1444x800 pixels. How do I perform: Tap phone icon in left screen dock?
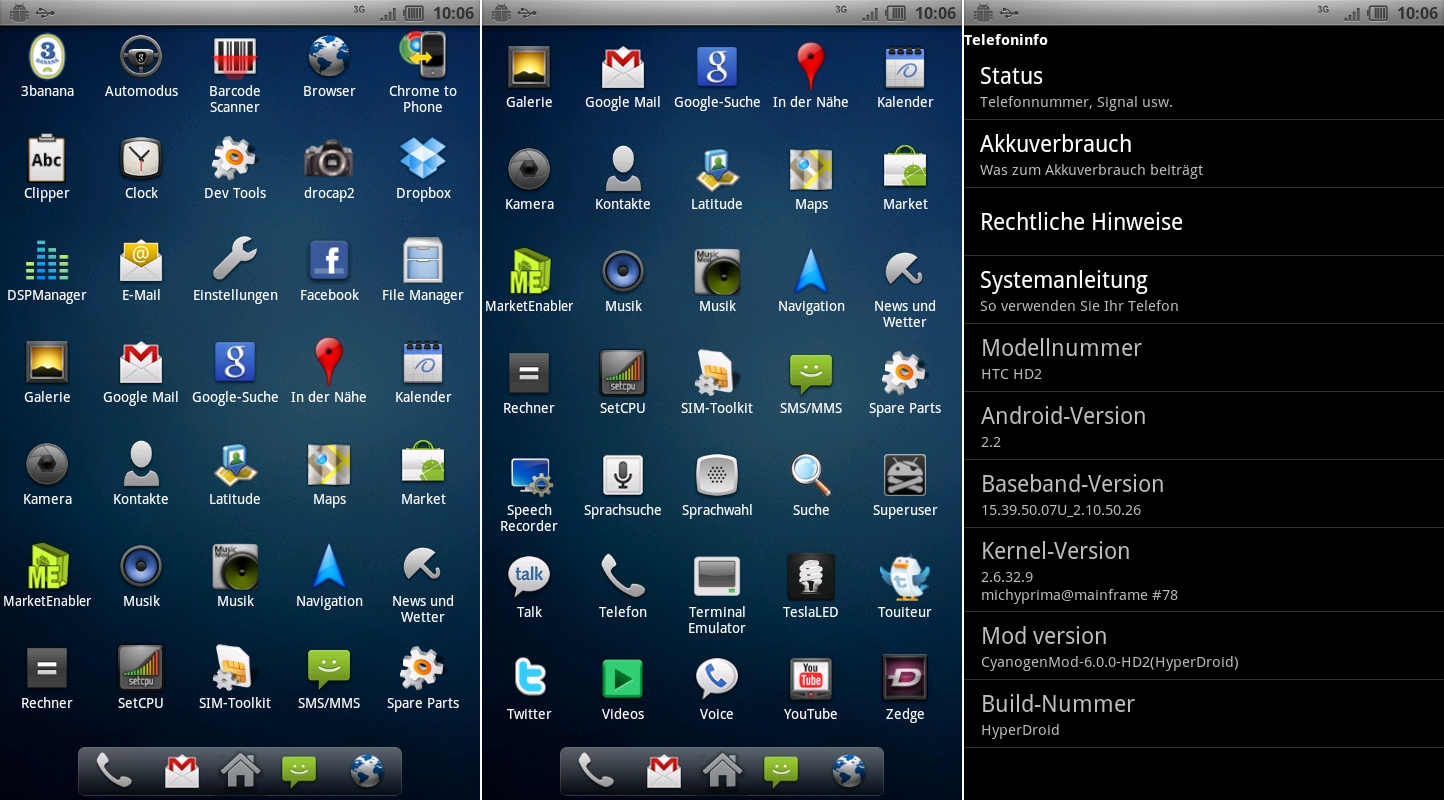(113, 771)
